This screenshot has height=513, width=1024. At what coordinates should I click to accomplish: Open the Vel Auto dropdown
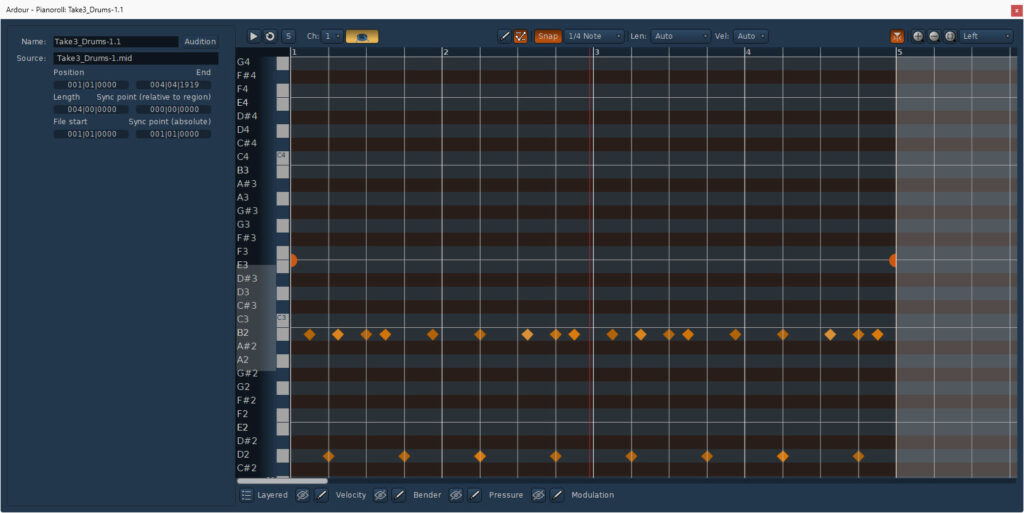pos(750,36)
